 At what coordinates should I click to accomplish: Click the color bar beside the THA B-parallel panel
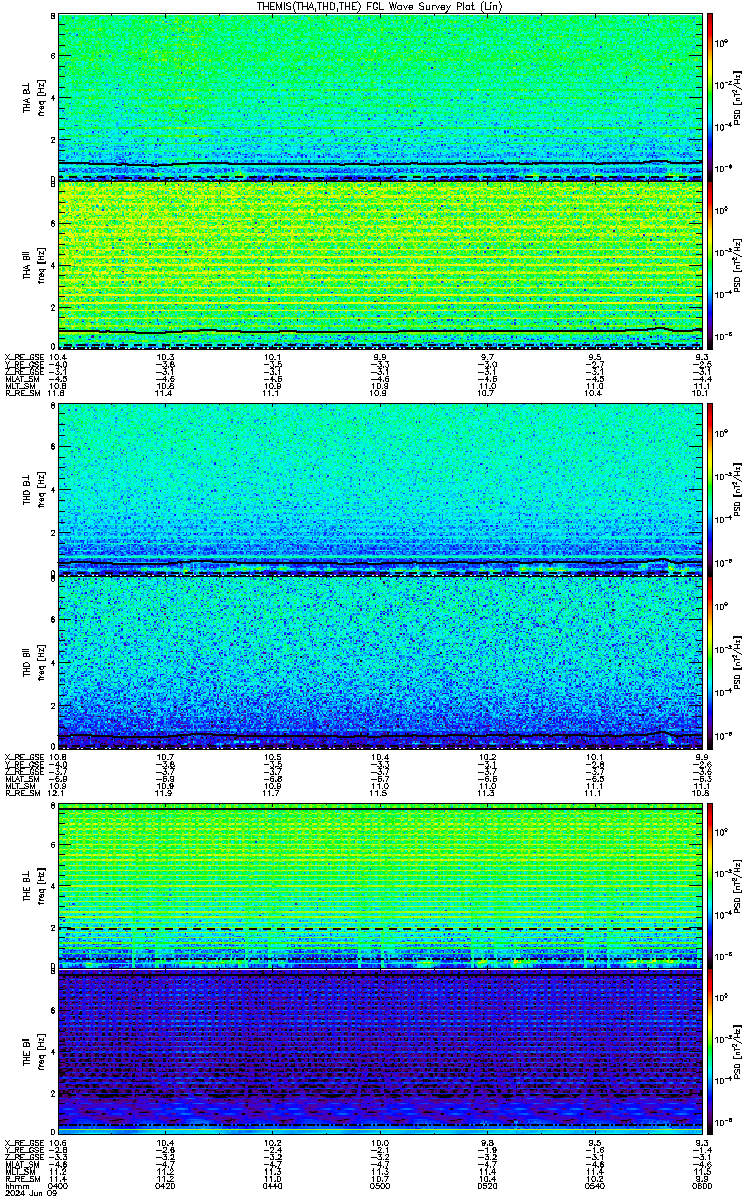pyautogui.click(x=710, y=264)
